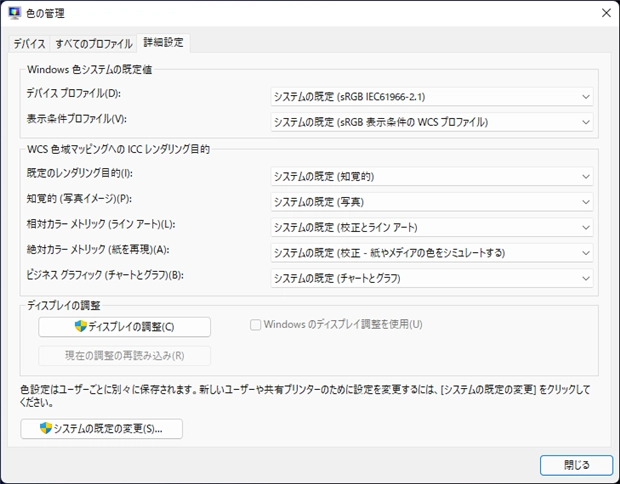620x484 pixels.
Task: Click the 閉じる button
Action: (x=577, y=465)
